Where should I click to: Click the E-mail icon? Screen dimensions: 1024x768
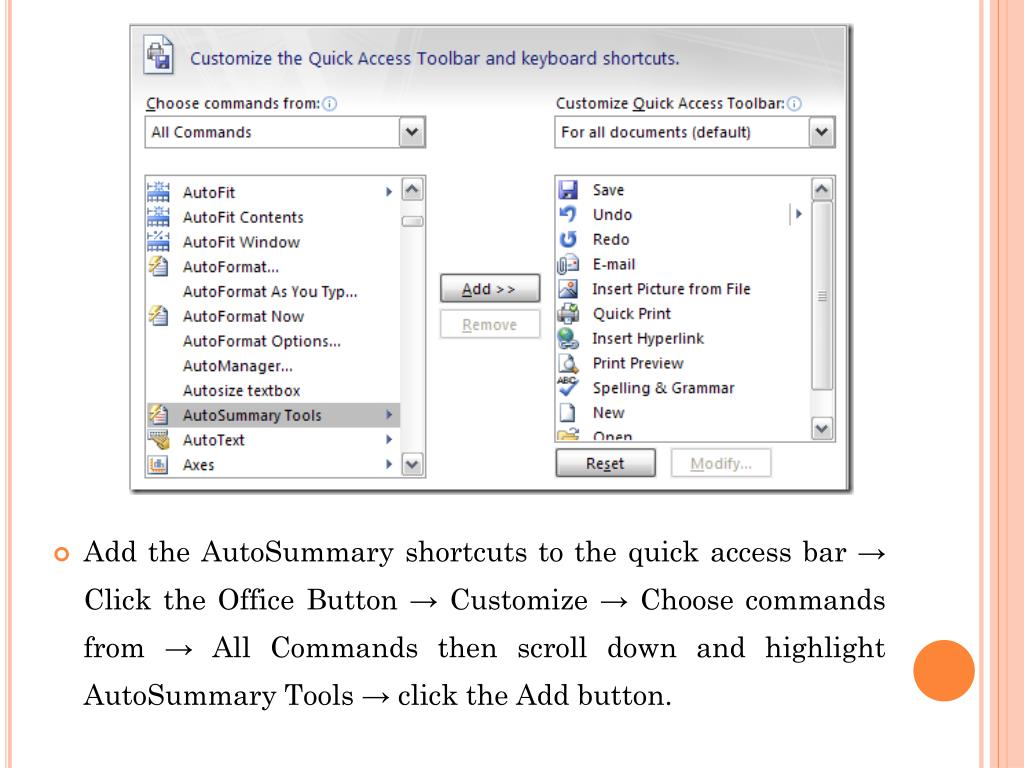pos(568,264)
